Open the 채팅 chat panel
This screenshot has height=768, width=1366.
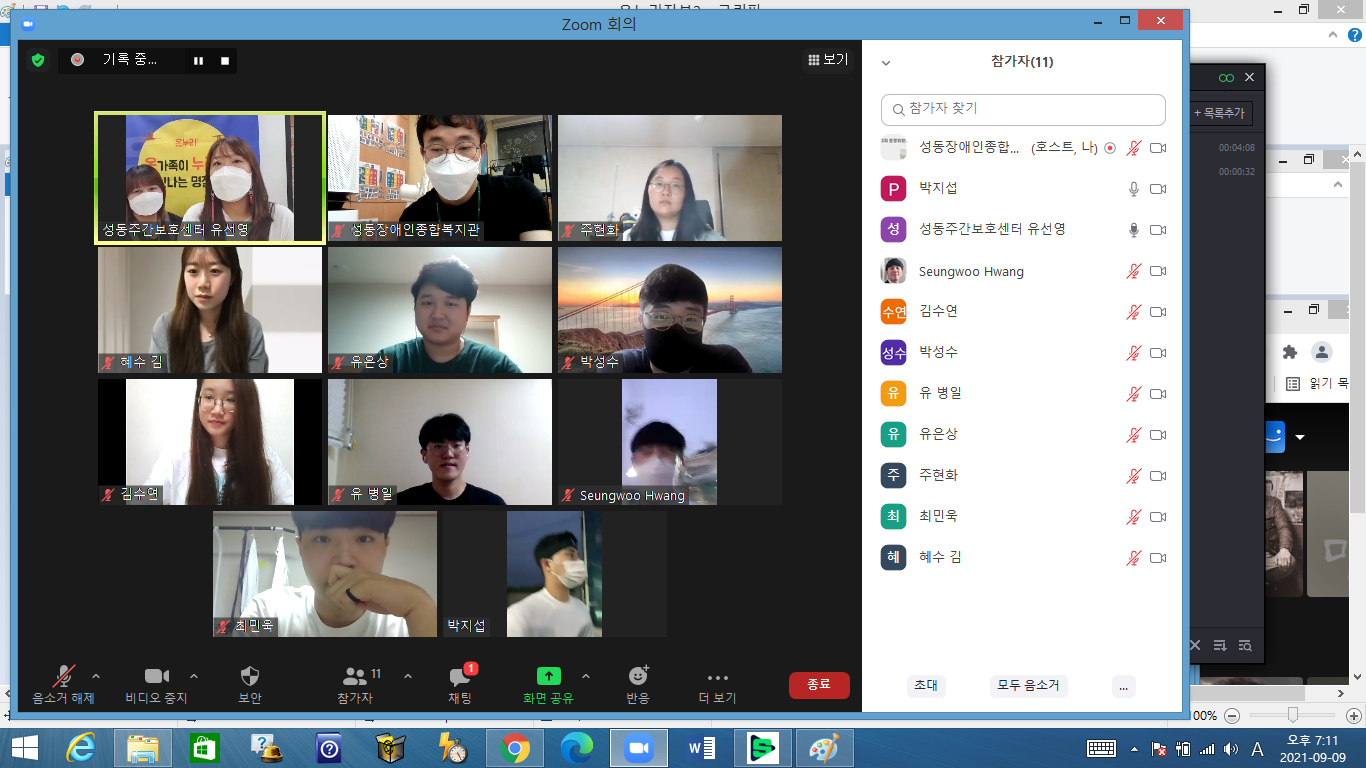[x=460, y=685]
